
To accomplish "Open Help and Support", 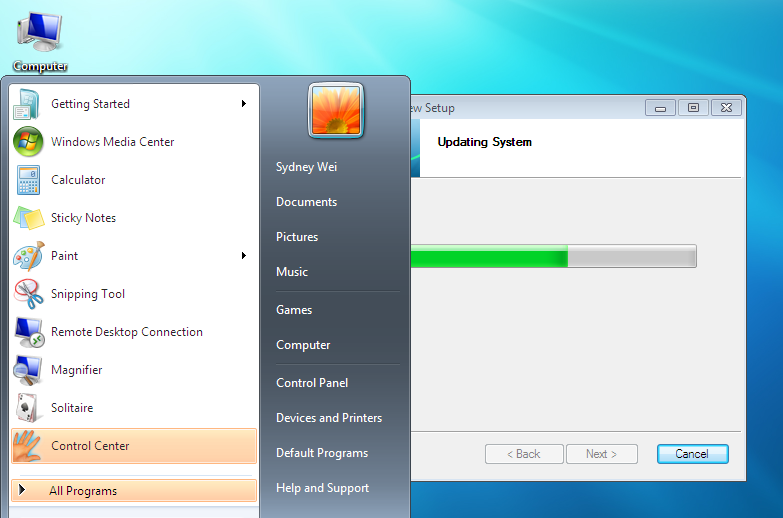I will click(x=322, y=488).
